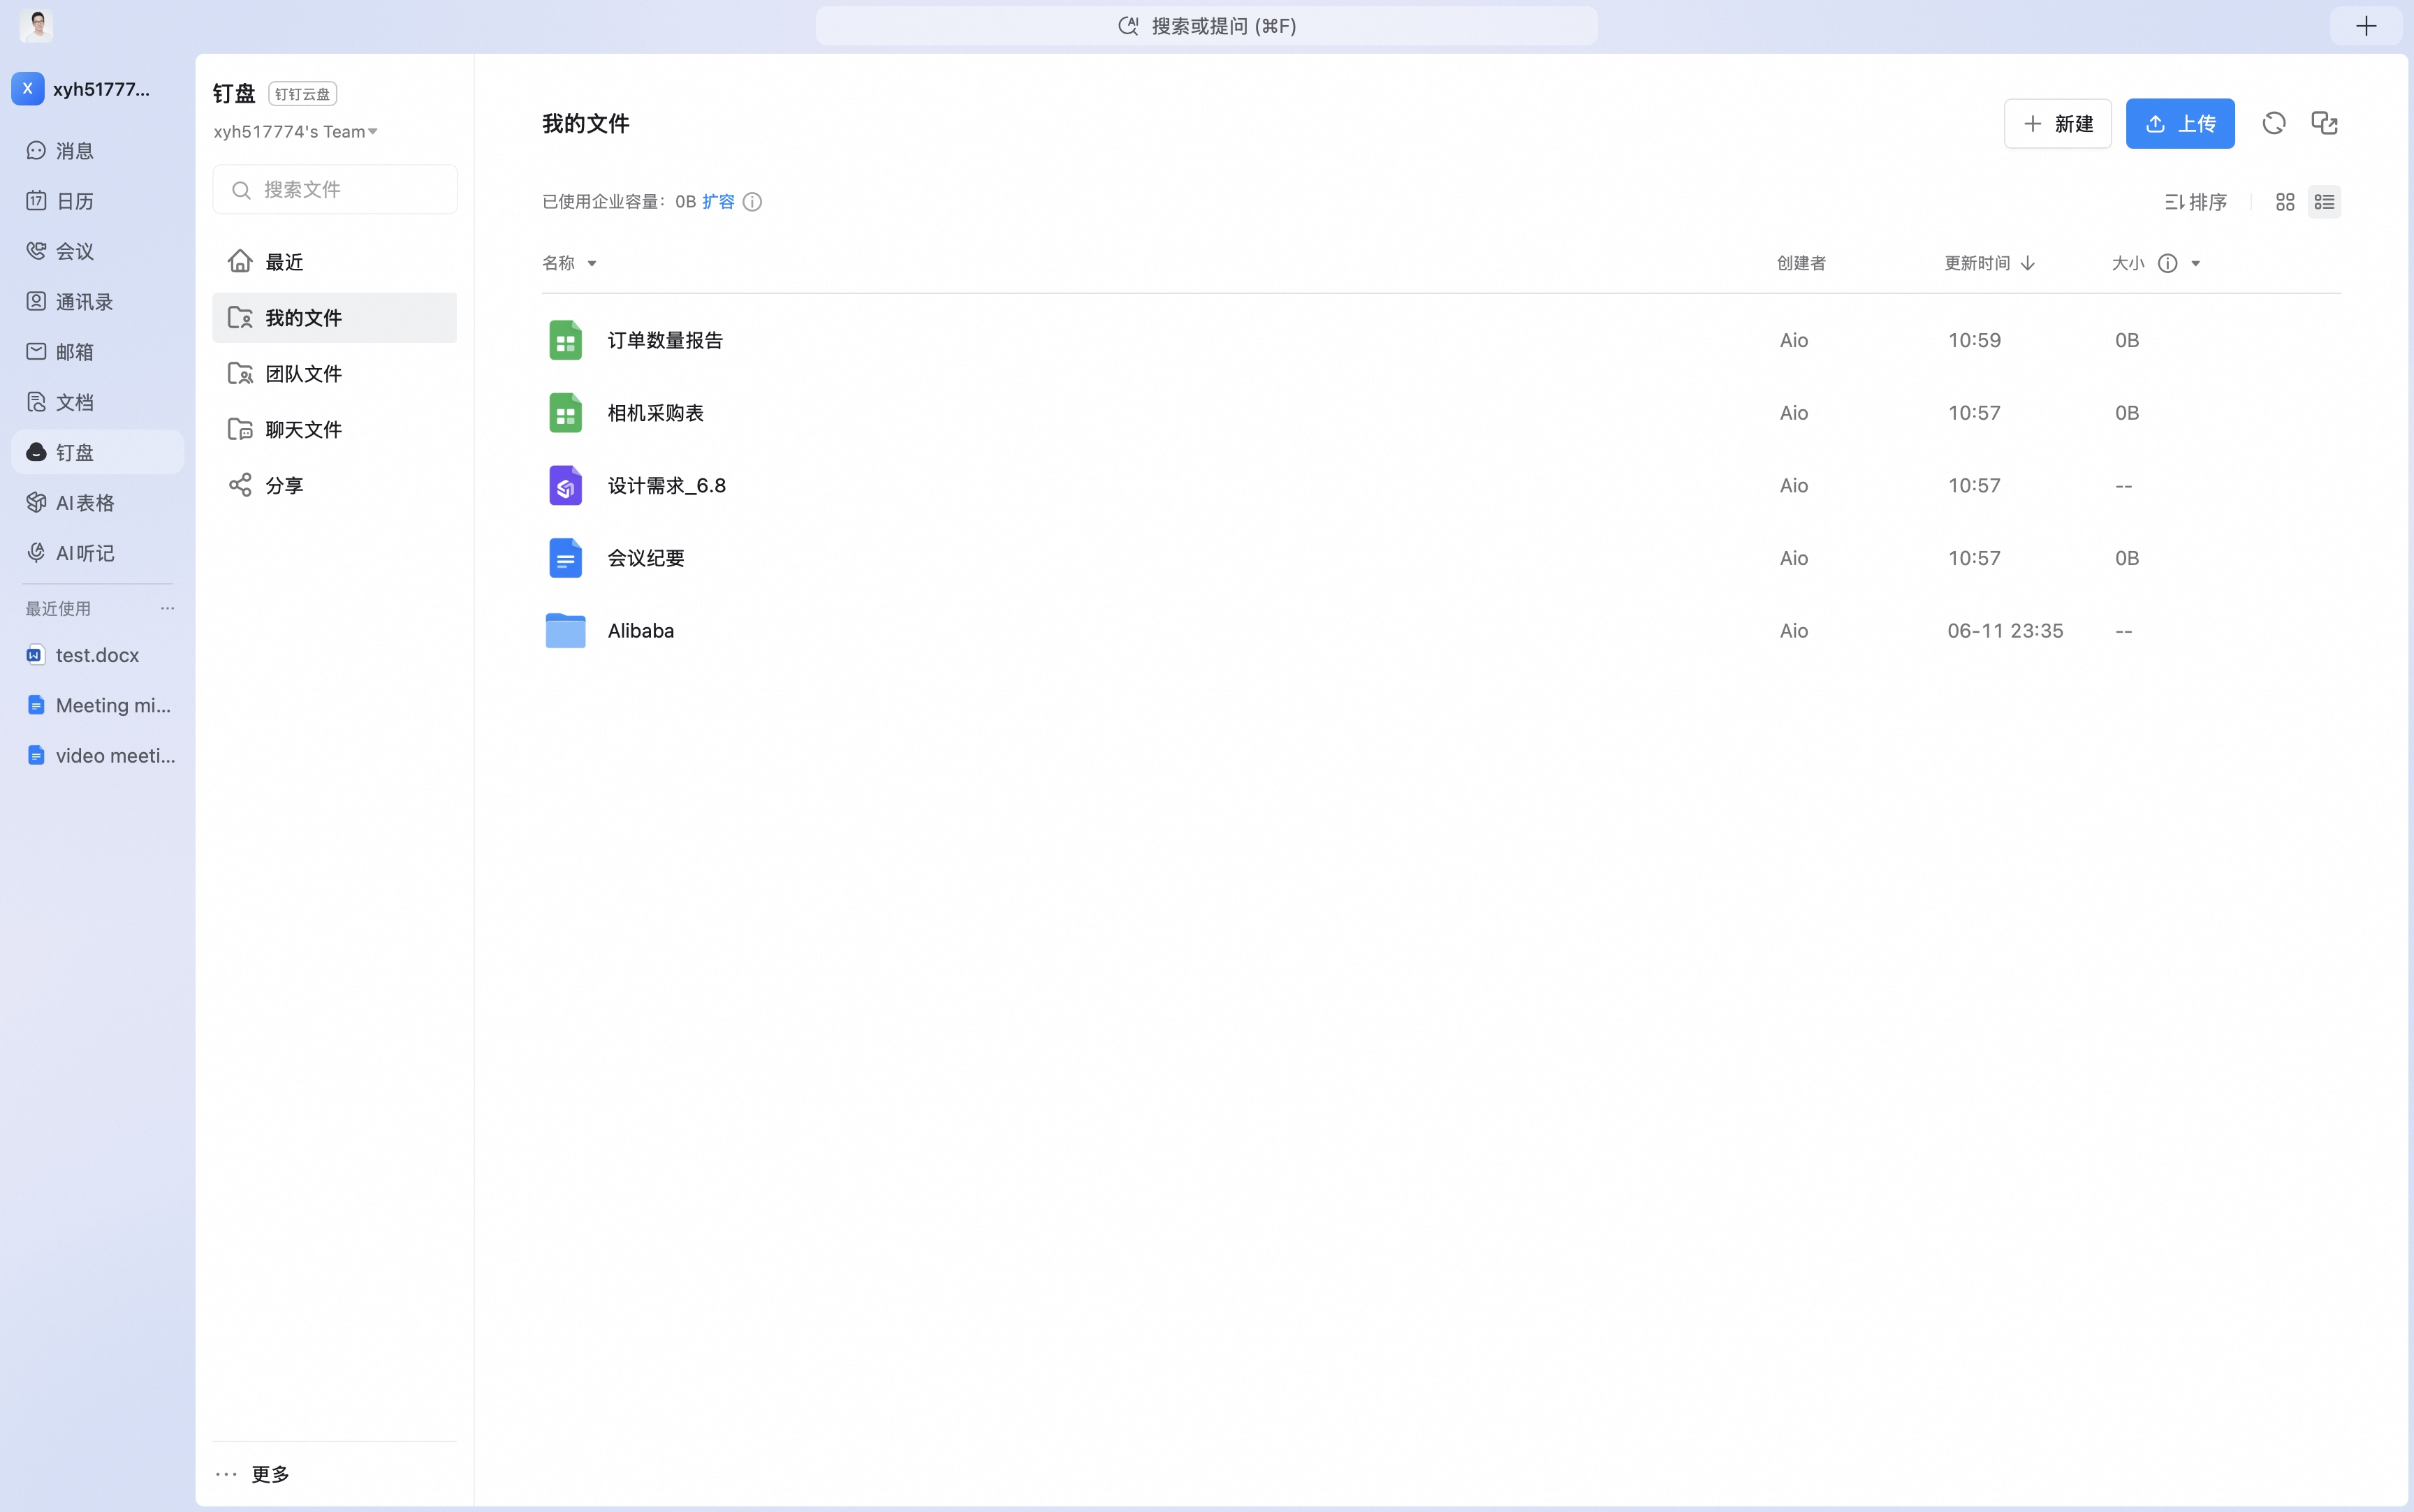Click the info icon in 大小 column header
The height and width of the screenshot is (1512, 2414).
[x=2167, y=263]
